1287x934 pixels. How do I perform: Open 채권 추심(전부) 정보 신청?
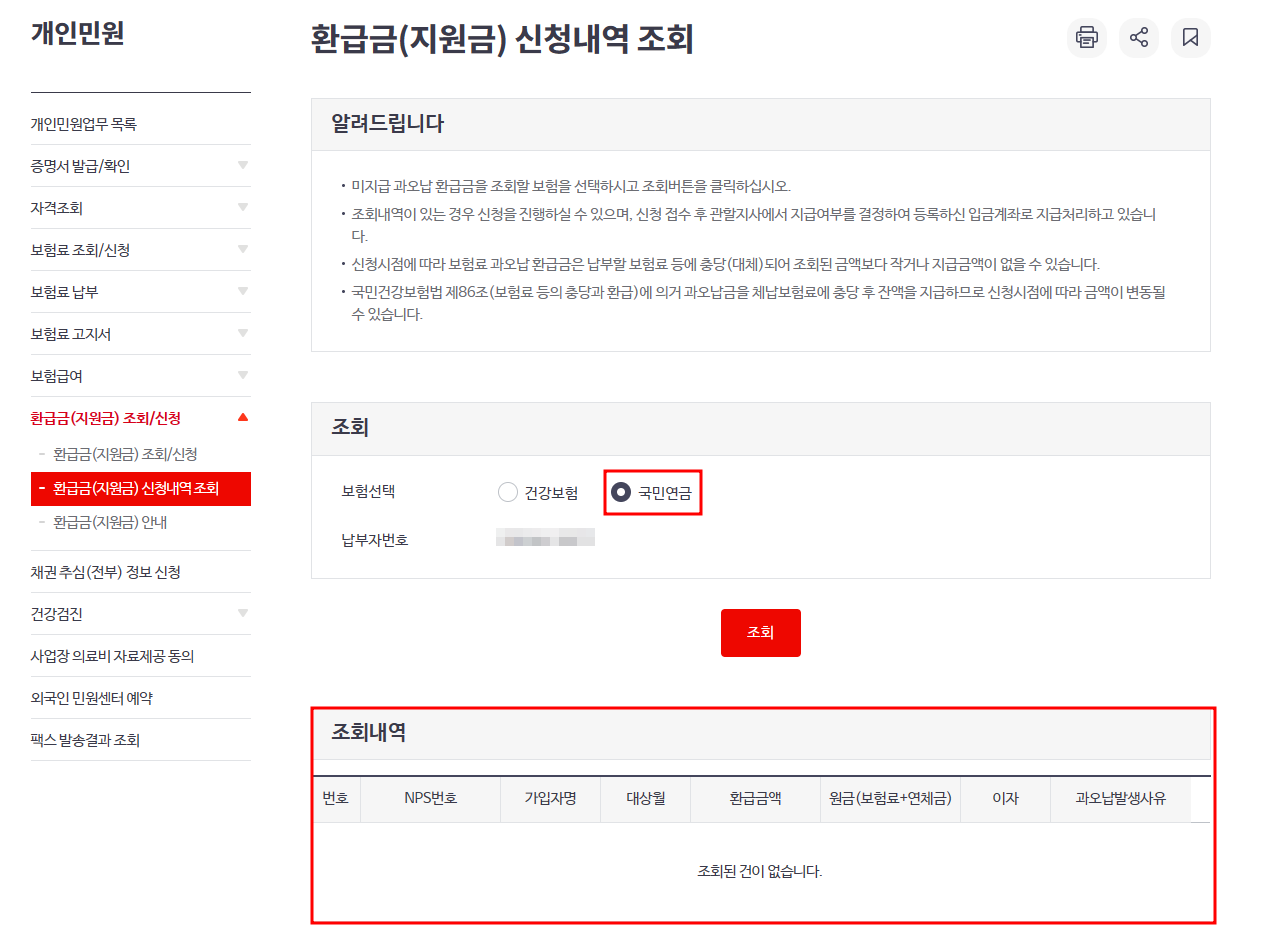pyautogui.click(x=106, y=572)
